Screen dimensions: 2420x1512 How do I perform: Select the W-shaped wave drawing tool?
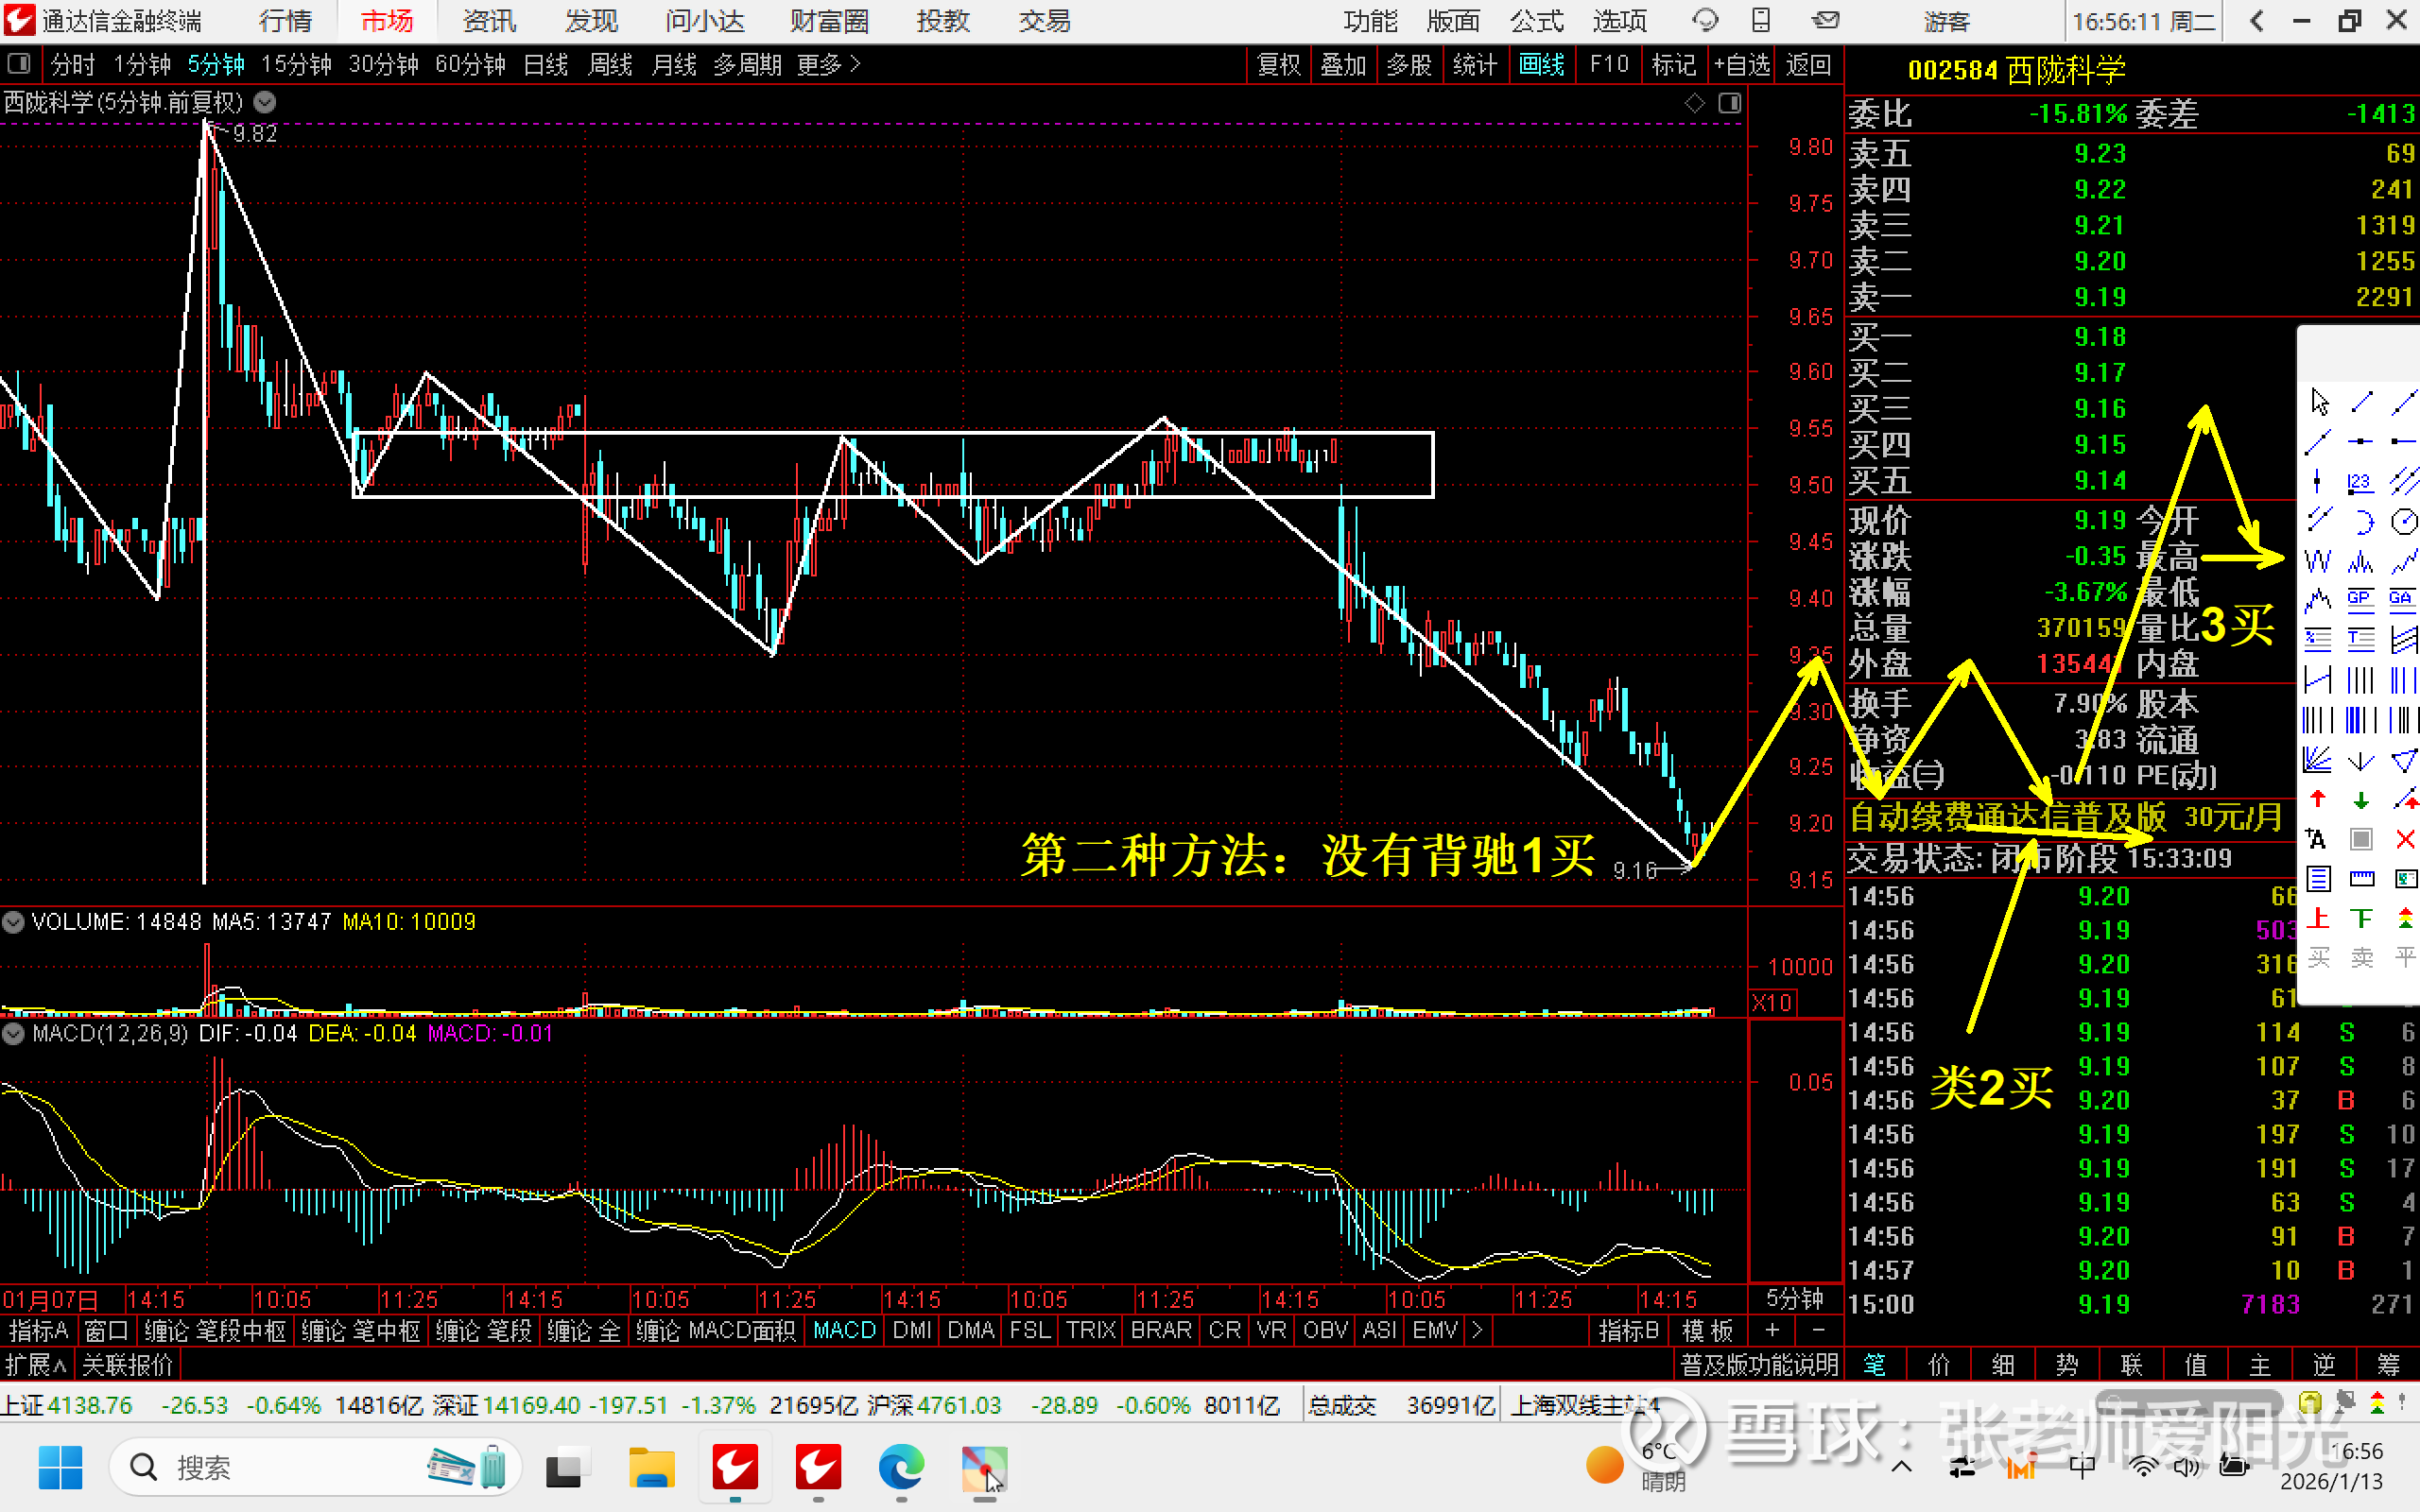pyautogui.click(x=2318, y=561)
